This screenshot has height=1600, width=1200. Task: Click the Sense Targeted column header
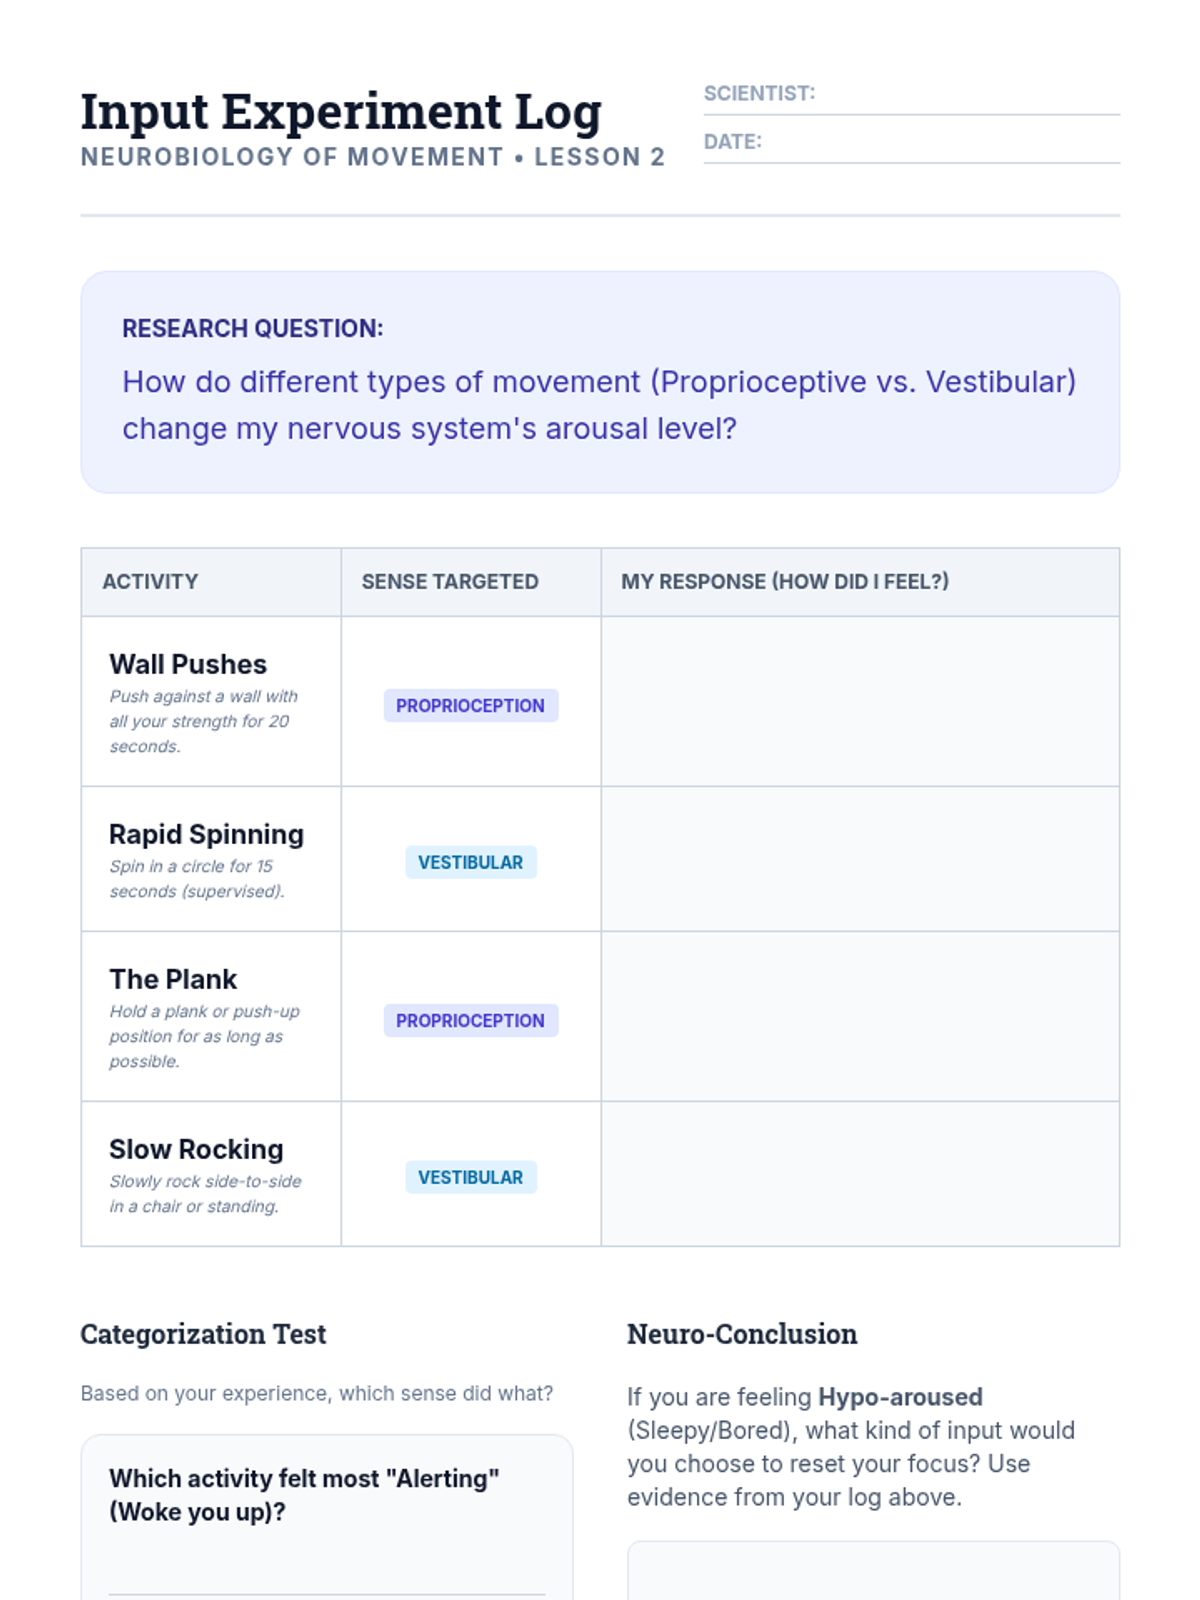click(450, 582)
